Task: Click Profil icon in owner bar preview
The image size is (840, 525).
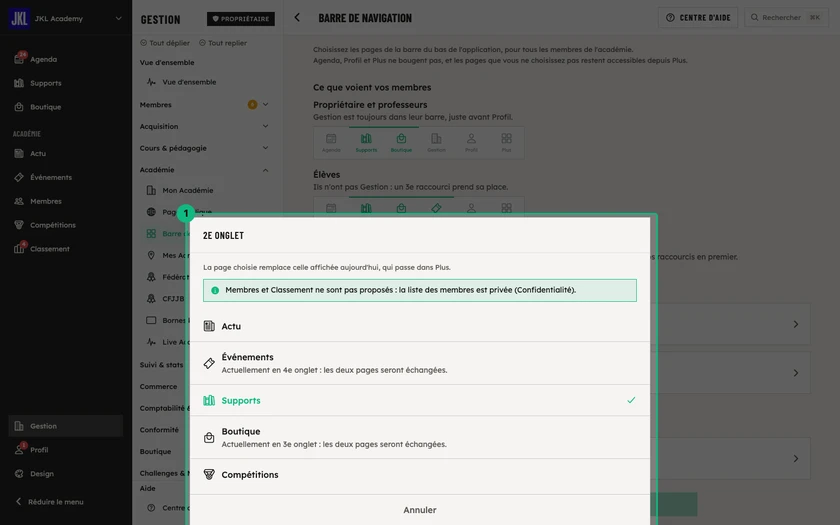Action: coord(471,139)
